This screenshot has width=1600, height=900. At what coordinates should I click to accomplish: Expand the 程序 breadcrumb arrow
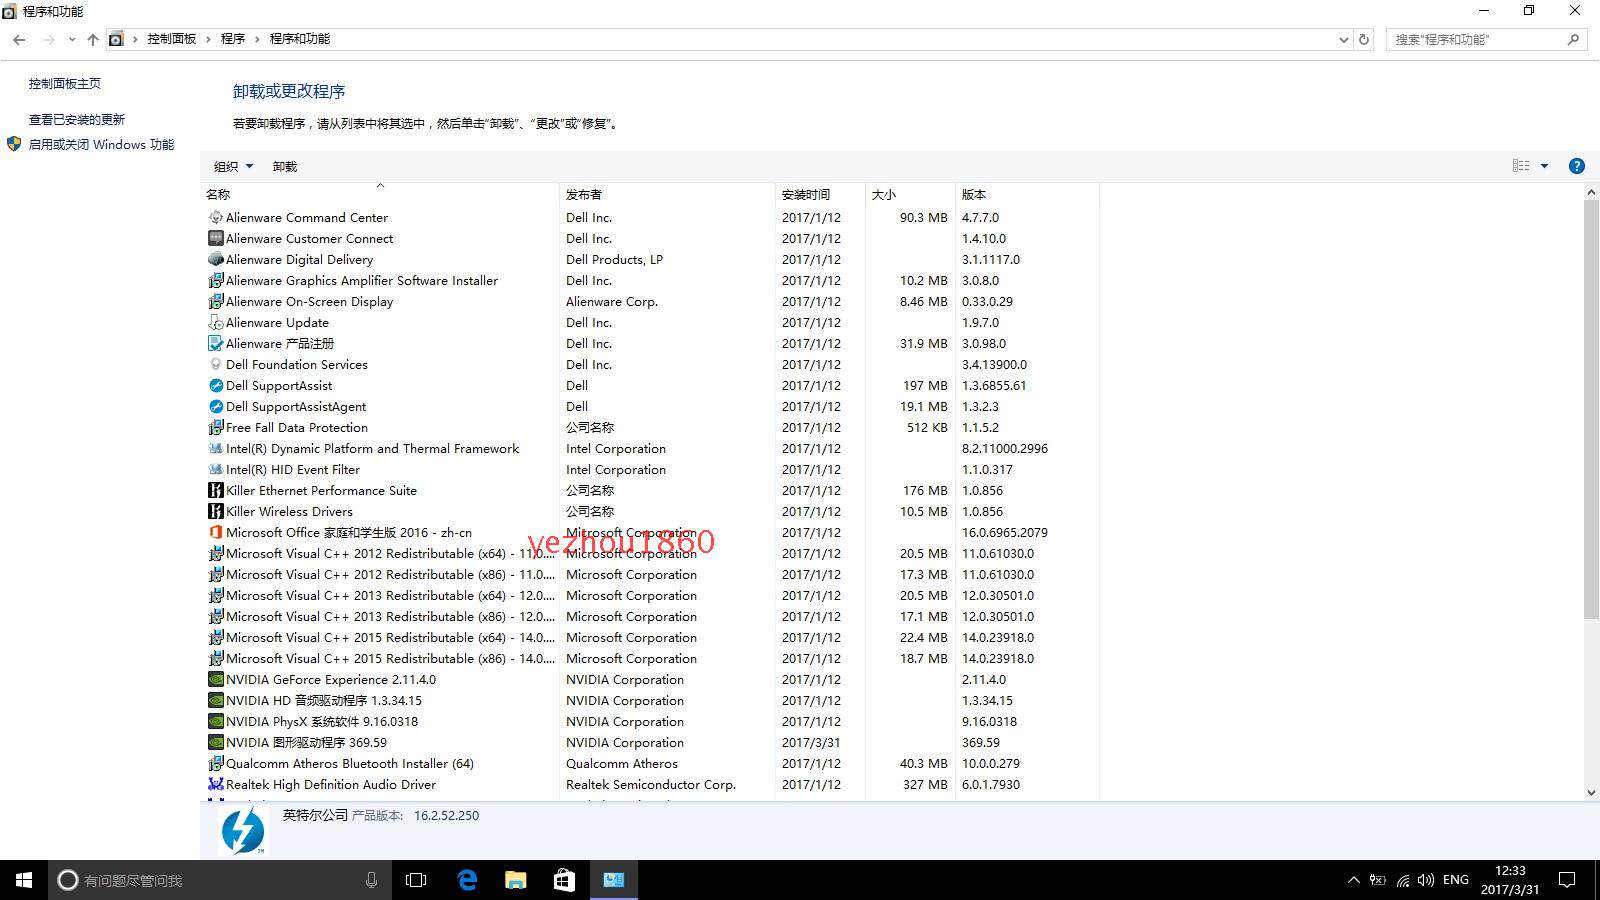point(257,39)
